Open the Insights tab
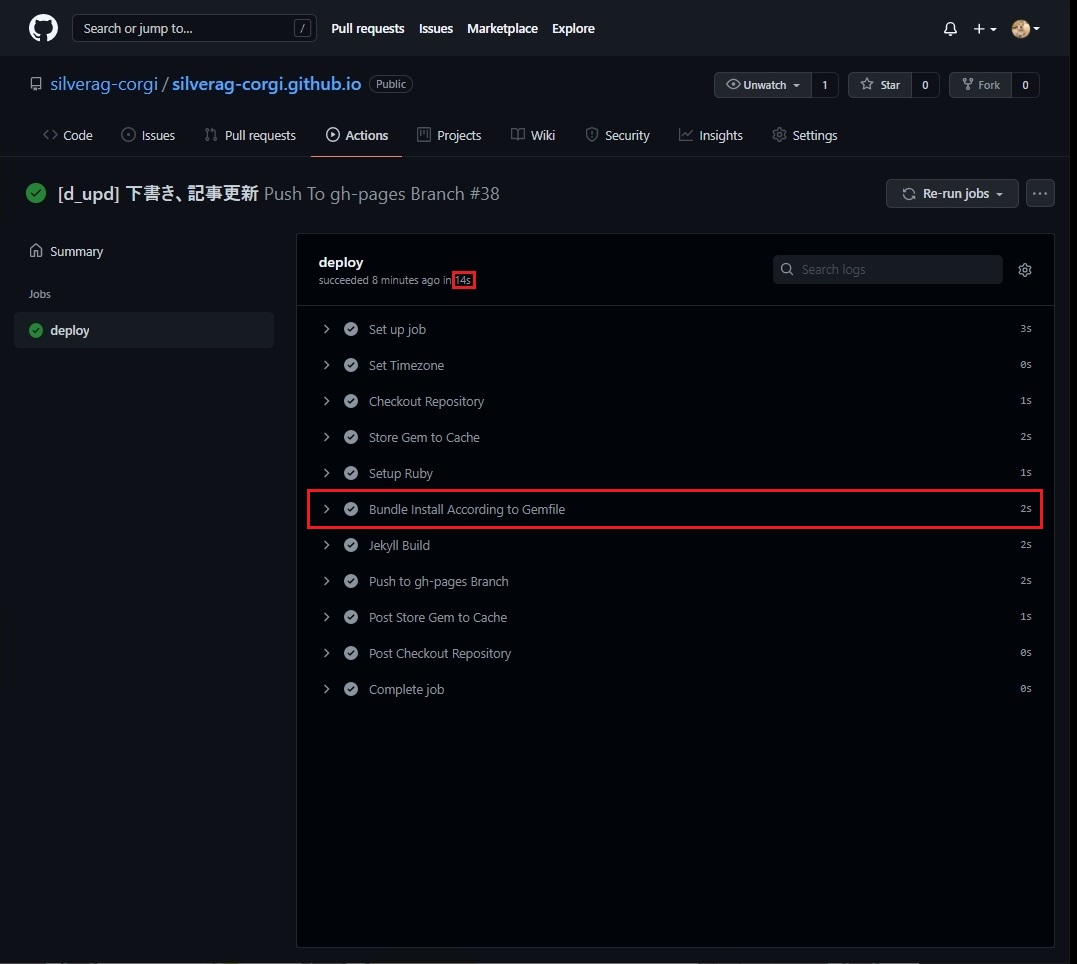This screenshot has height=964, width=1077. tap(711, 135)
